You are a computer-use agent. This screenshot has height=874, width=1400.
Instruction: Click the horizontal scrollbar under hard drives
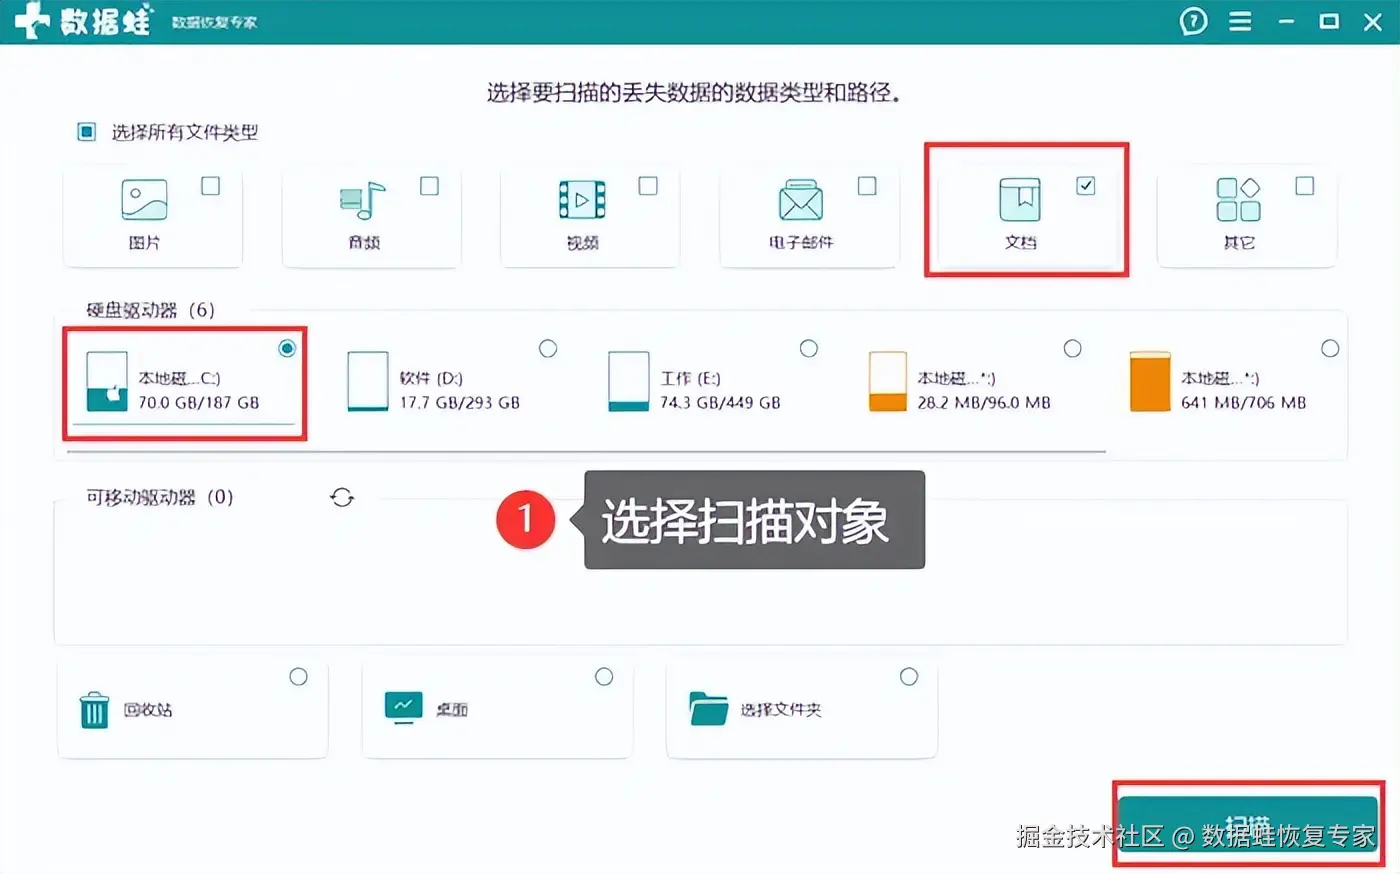(586, 452)
